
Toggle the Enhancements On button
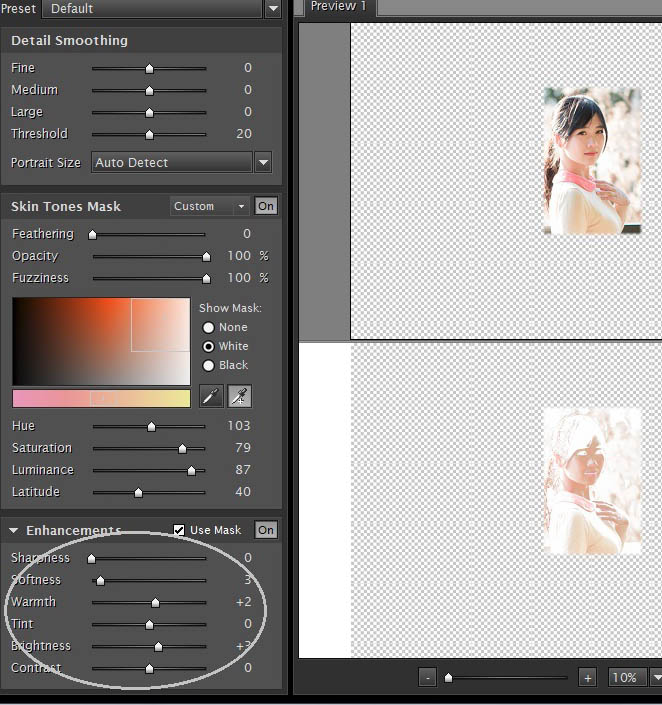pyautogui.click(x=266, y=530)
